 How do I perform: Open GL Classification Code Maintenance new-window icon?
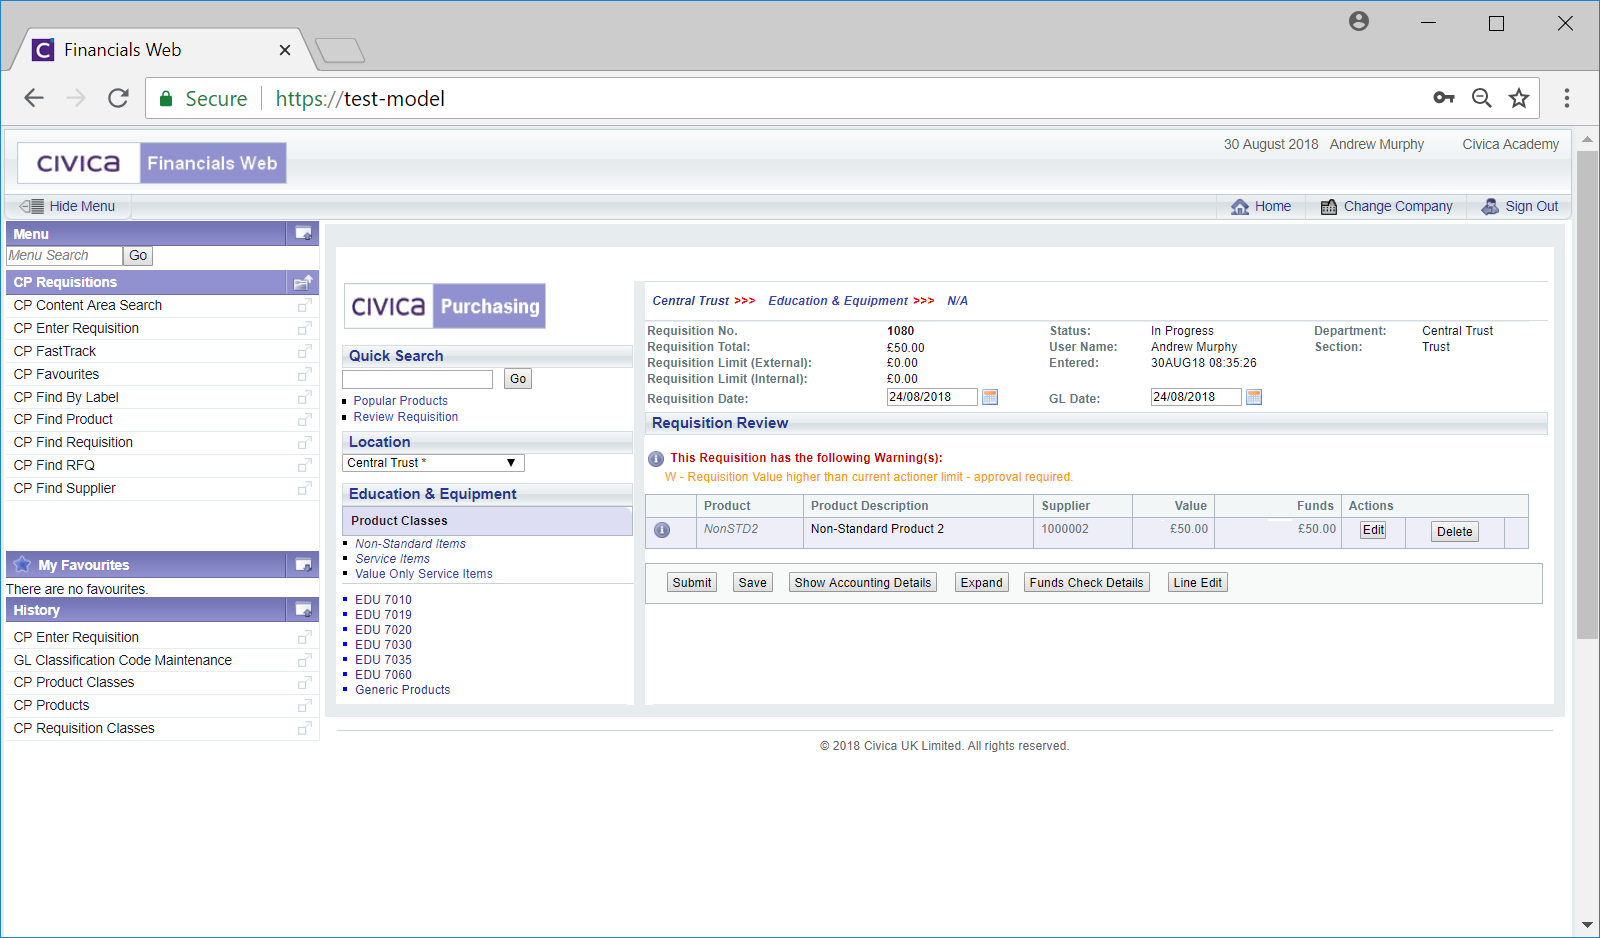coord(304,660)
